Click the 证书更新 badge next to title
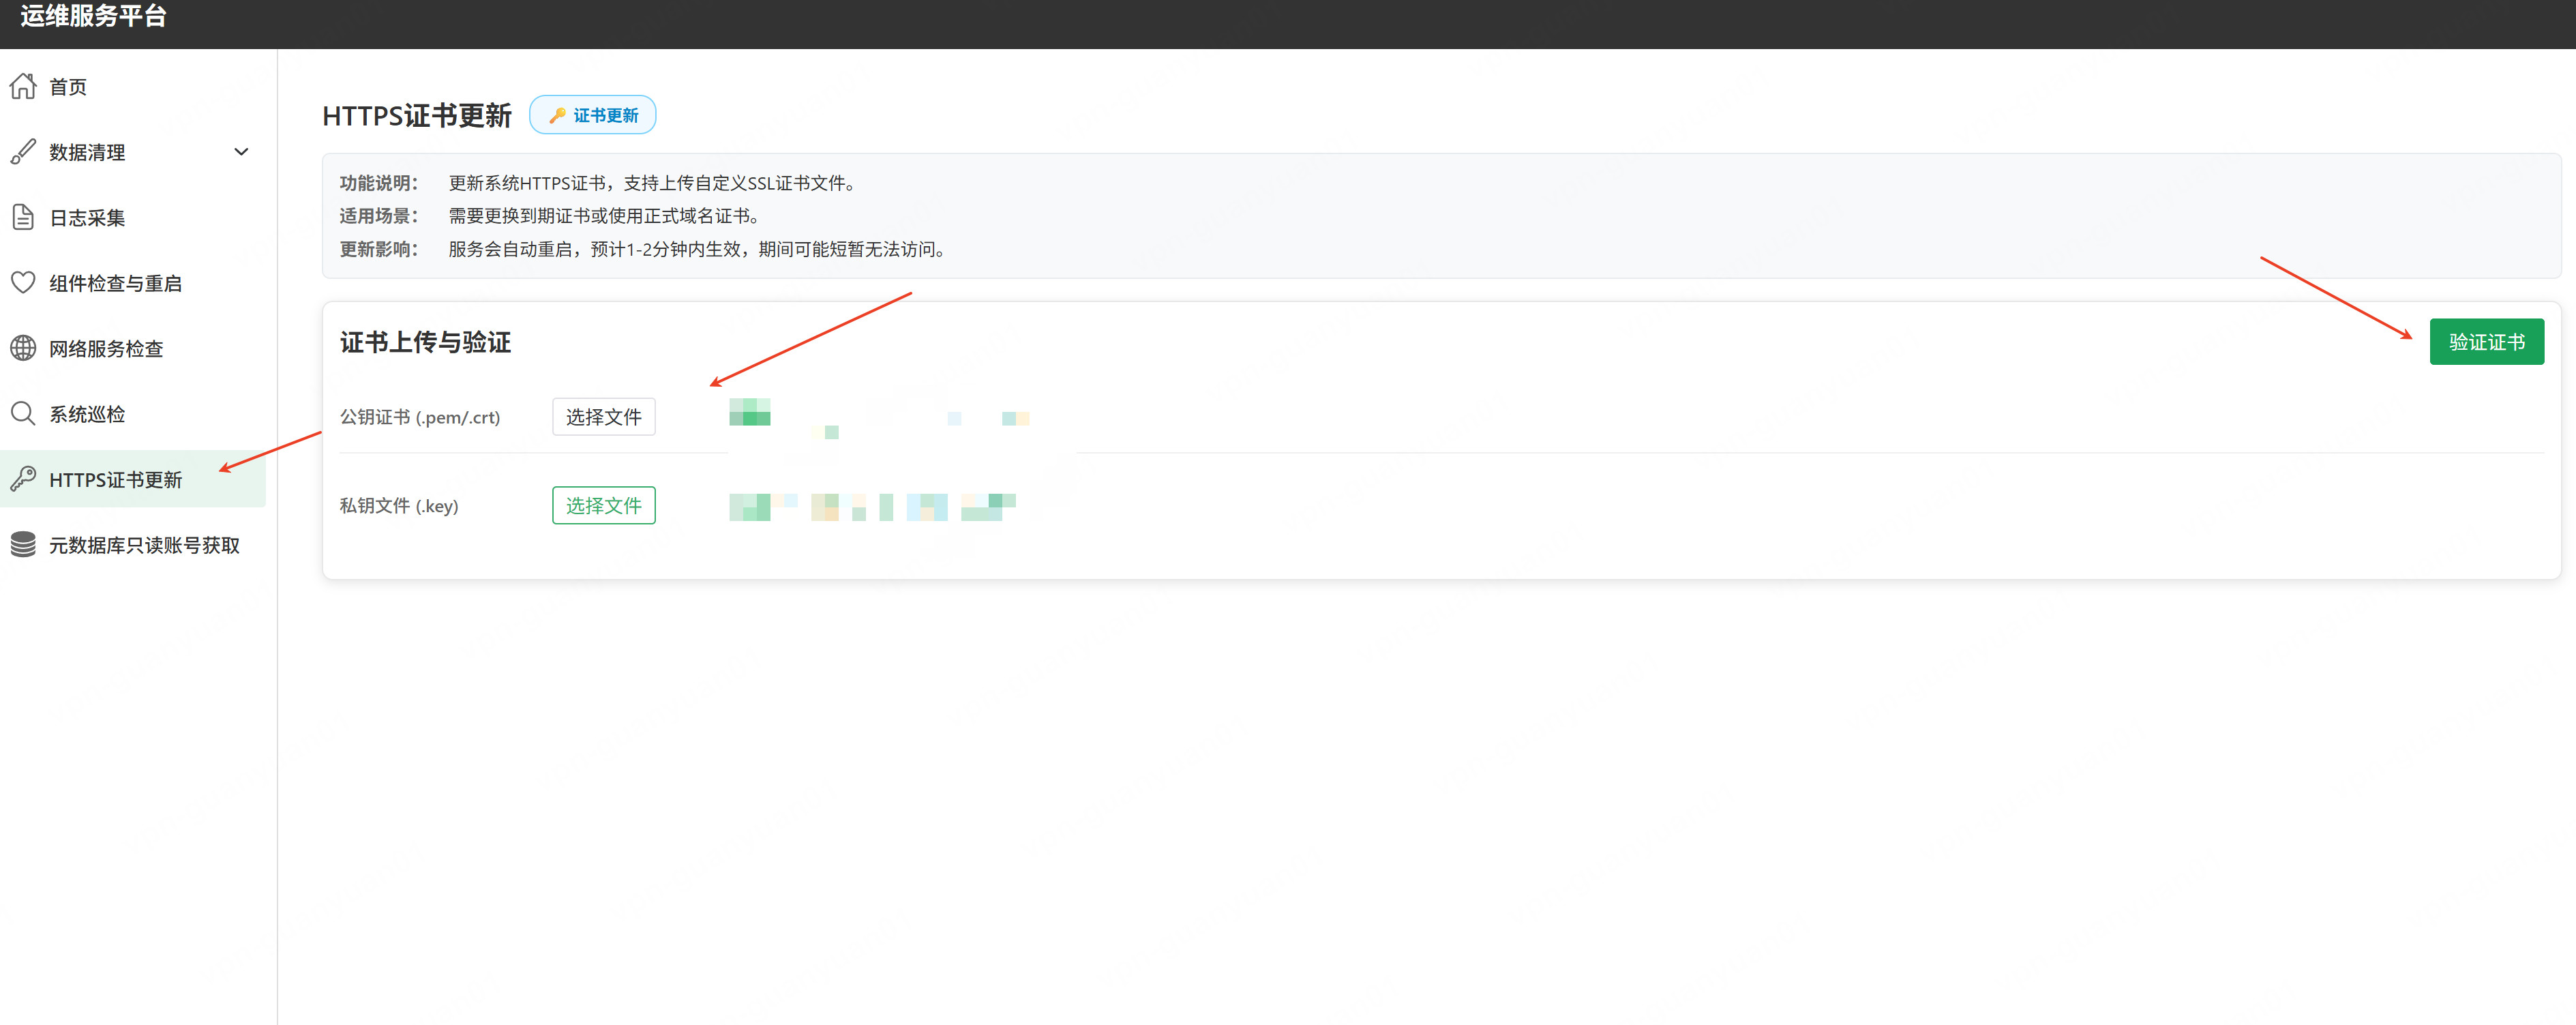 click(593, 115)
